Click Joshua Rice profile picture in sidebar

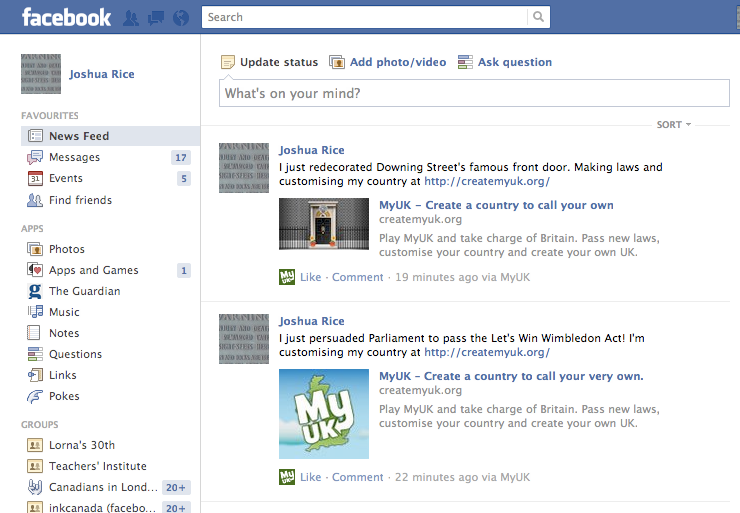point(41,74)
